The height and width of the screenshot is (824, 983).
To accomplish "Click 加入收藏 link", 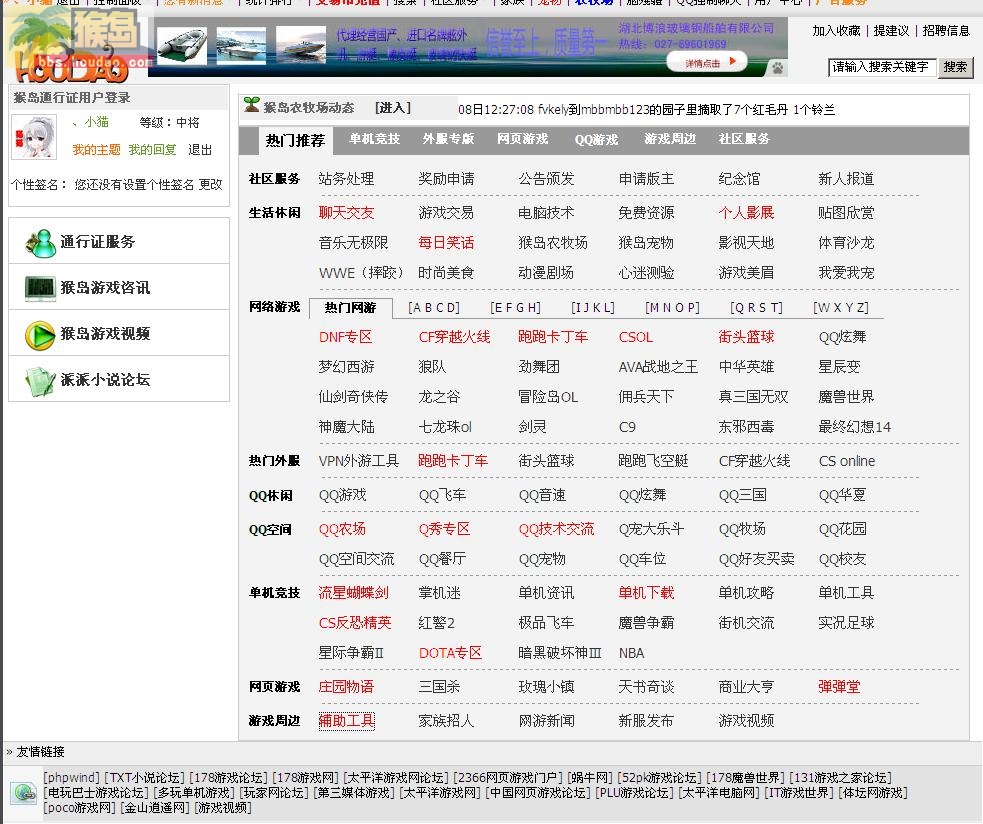I will click(x=836, y=31).
